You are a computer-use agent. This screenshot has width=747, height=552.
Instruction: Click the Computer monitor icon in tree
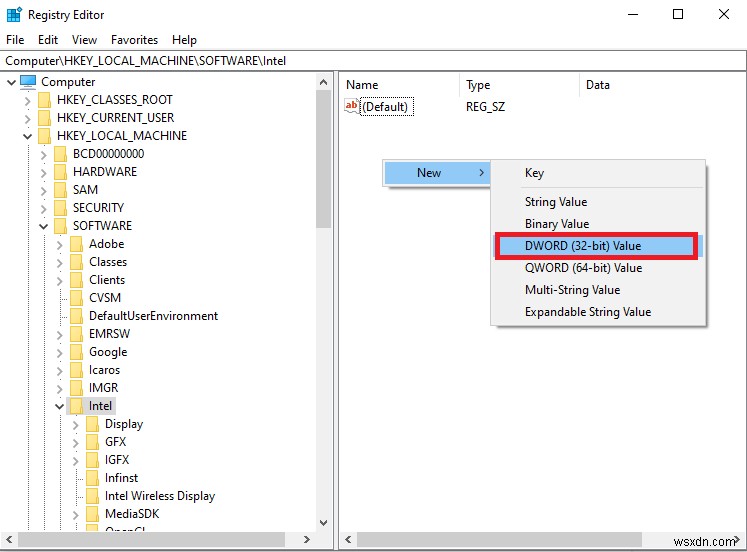[x=28, y=82]
